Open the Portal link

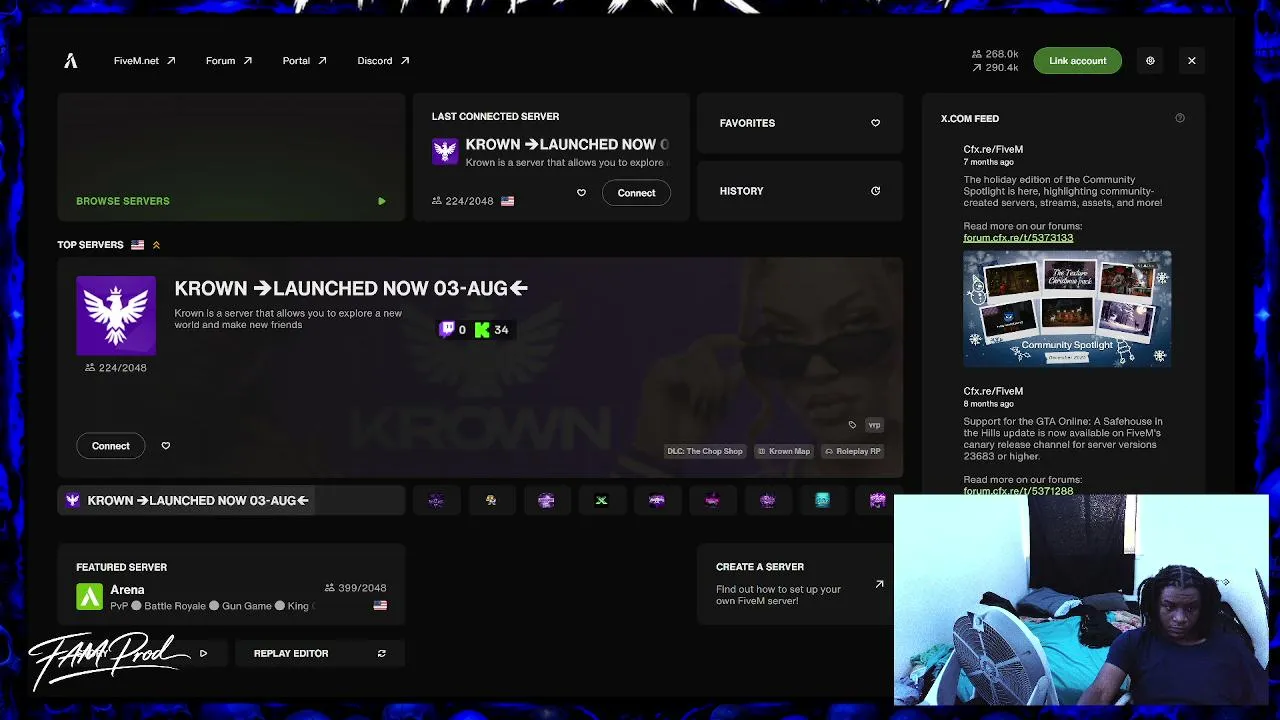pyautogui.click(x=304, y=61)
